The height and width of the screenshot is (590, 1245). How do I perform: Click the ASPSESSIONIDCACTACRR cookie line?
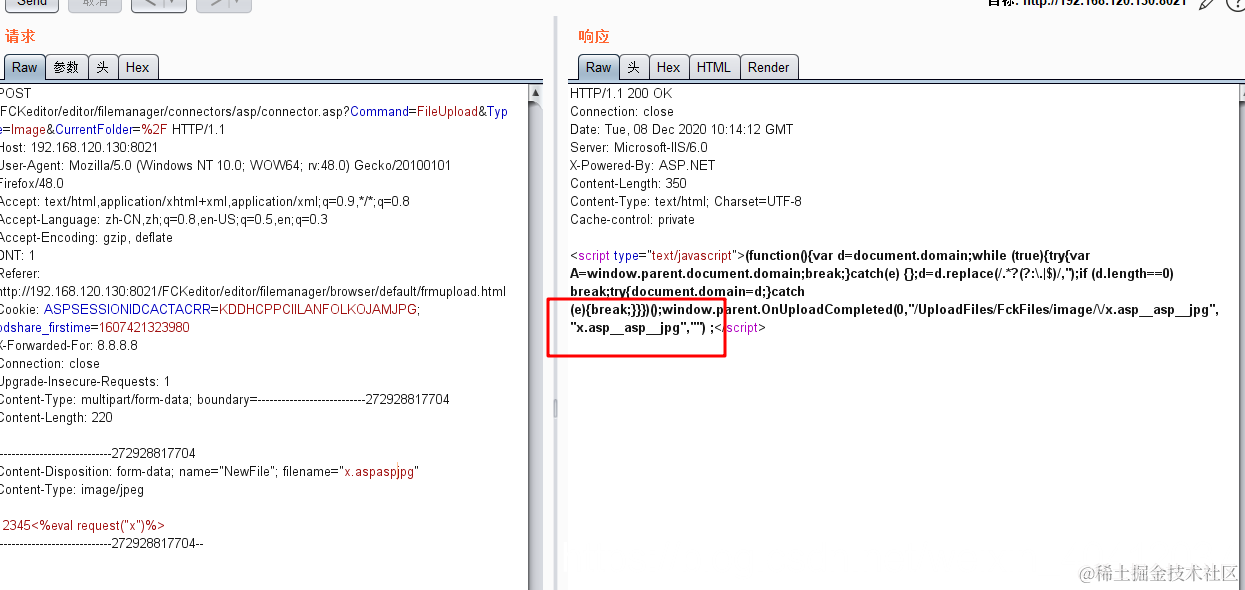[x=209, y=309]
